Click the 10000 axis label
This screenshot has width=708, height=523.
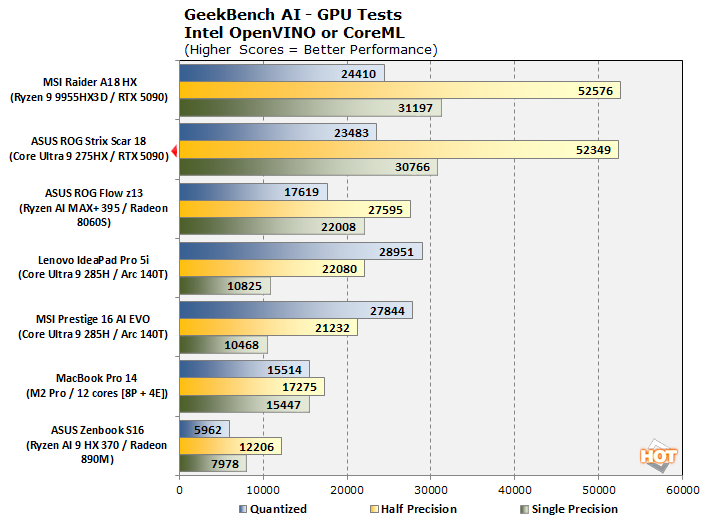[263, 490]
